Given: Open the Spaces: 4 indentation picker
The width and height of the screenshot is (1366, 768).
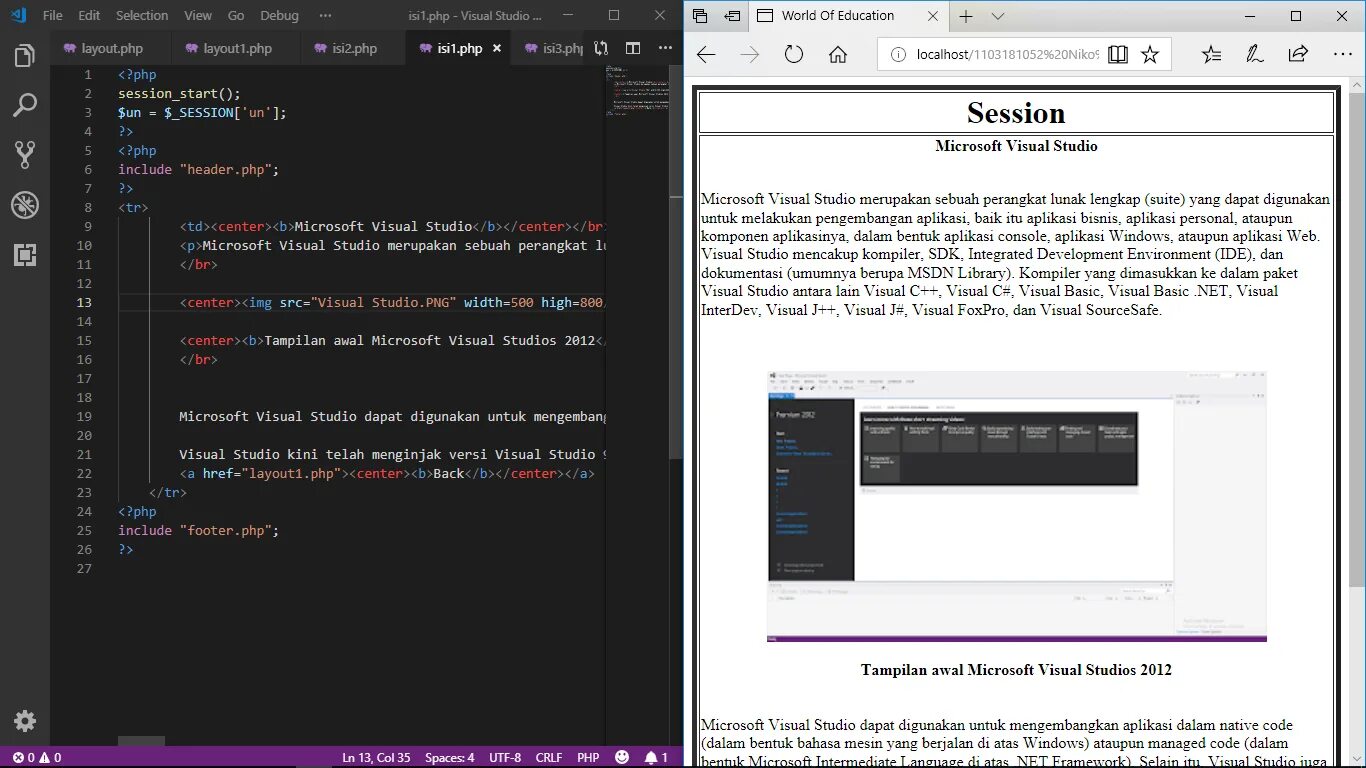Looking at the screenshot, I should pos(449,758).
